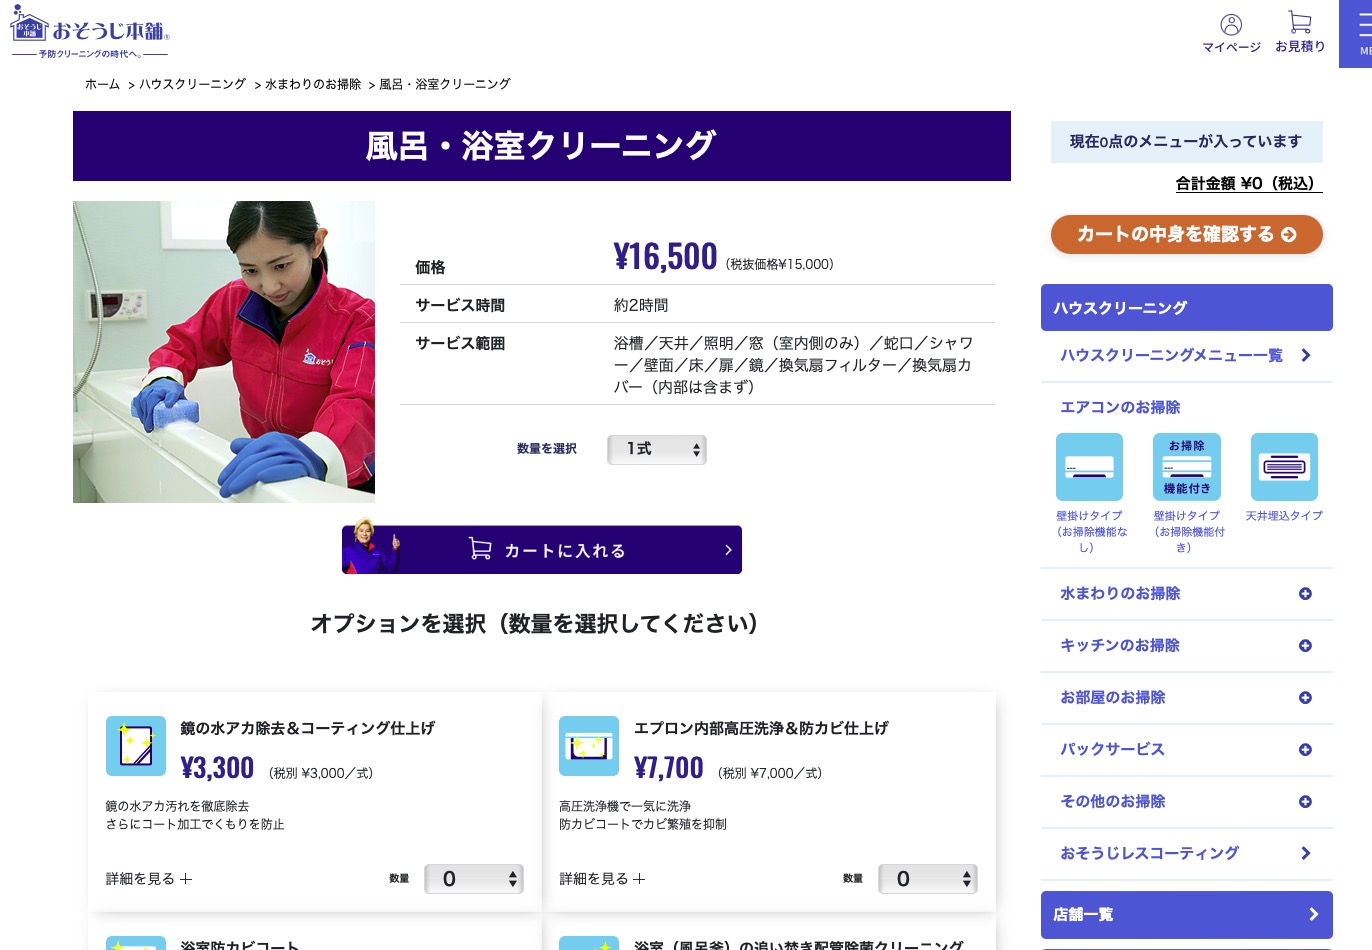1372x950 pixels.
Task: Open the 店舗一覧 sidebar item
Action: (1186, 914)
